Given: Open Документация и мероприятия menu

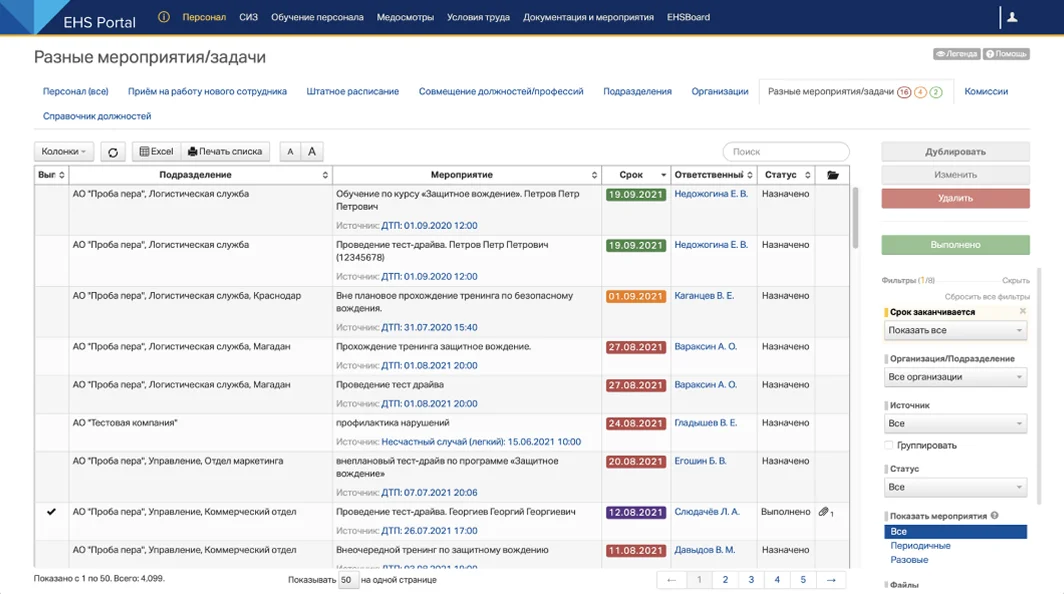Looking at the screenshot, I should 588,17.
